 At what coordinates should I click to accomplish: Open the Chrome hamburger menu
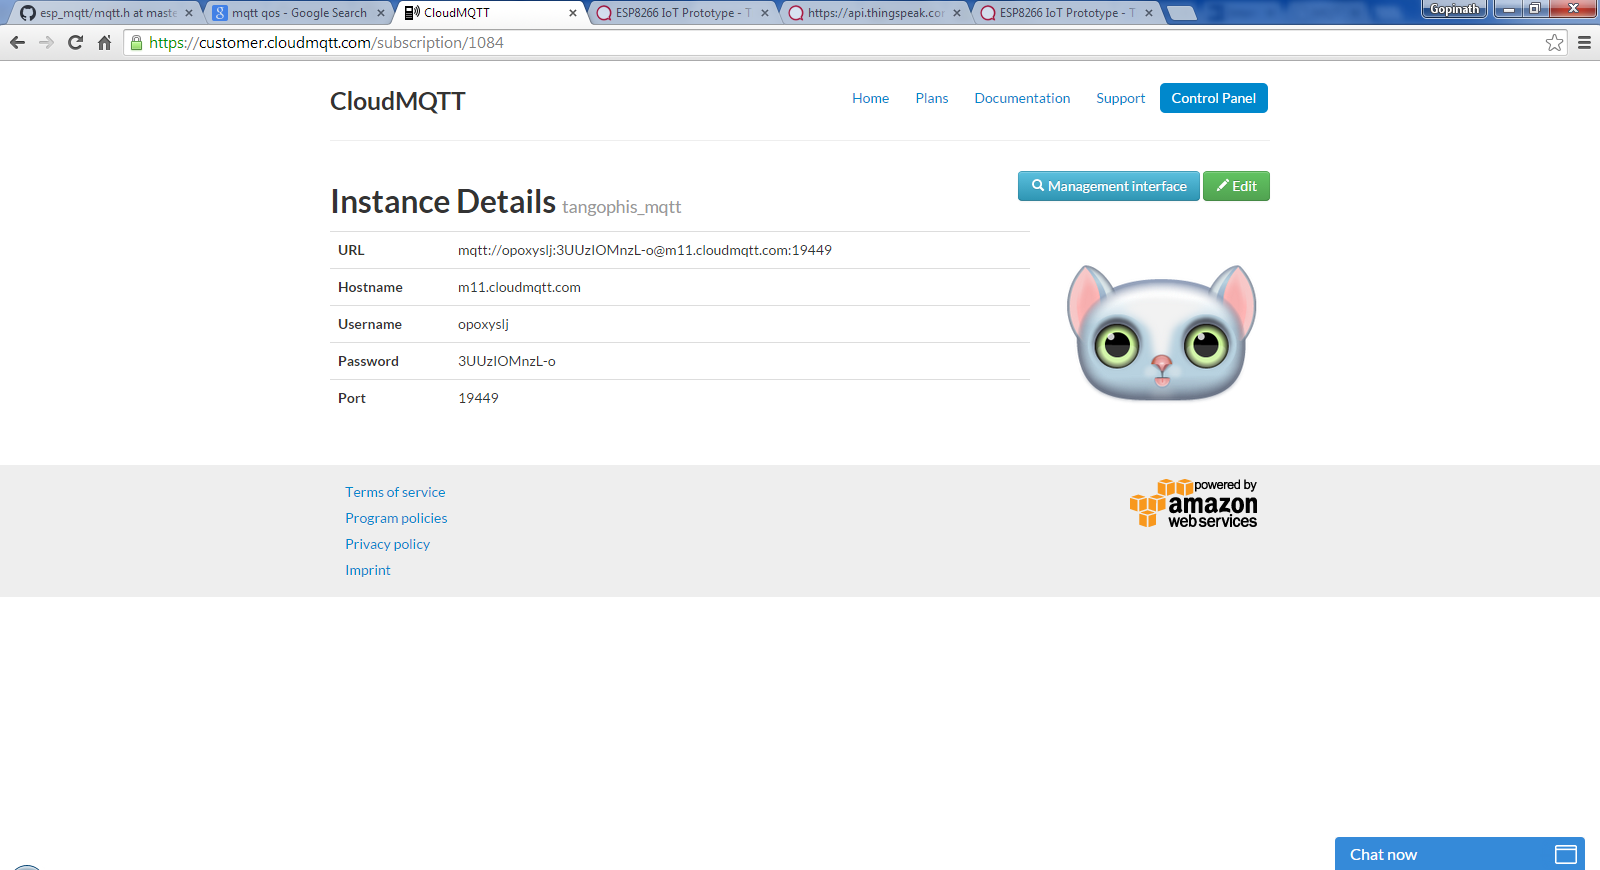click(x=1584, y=43)
